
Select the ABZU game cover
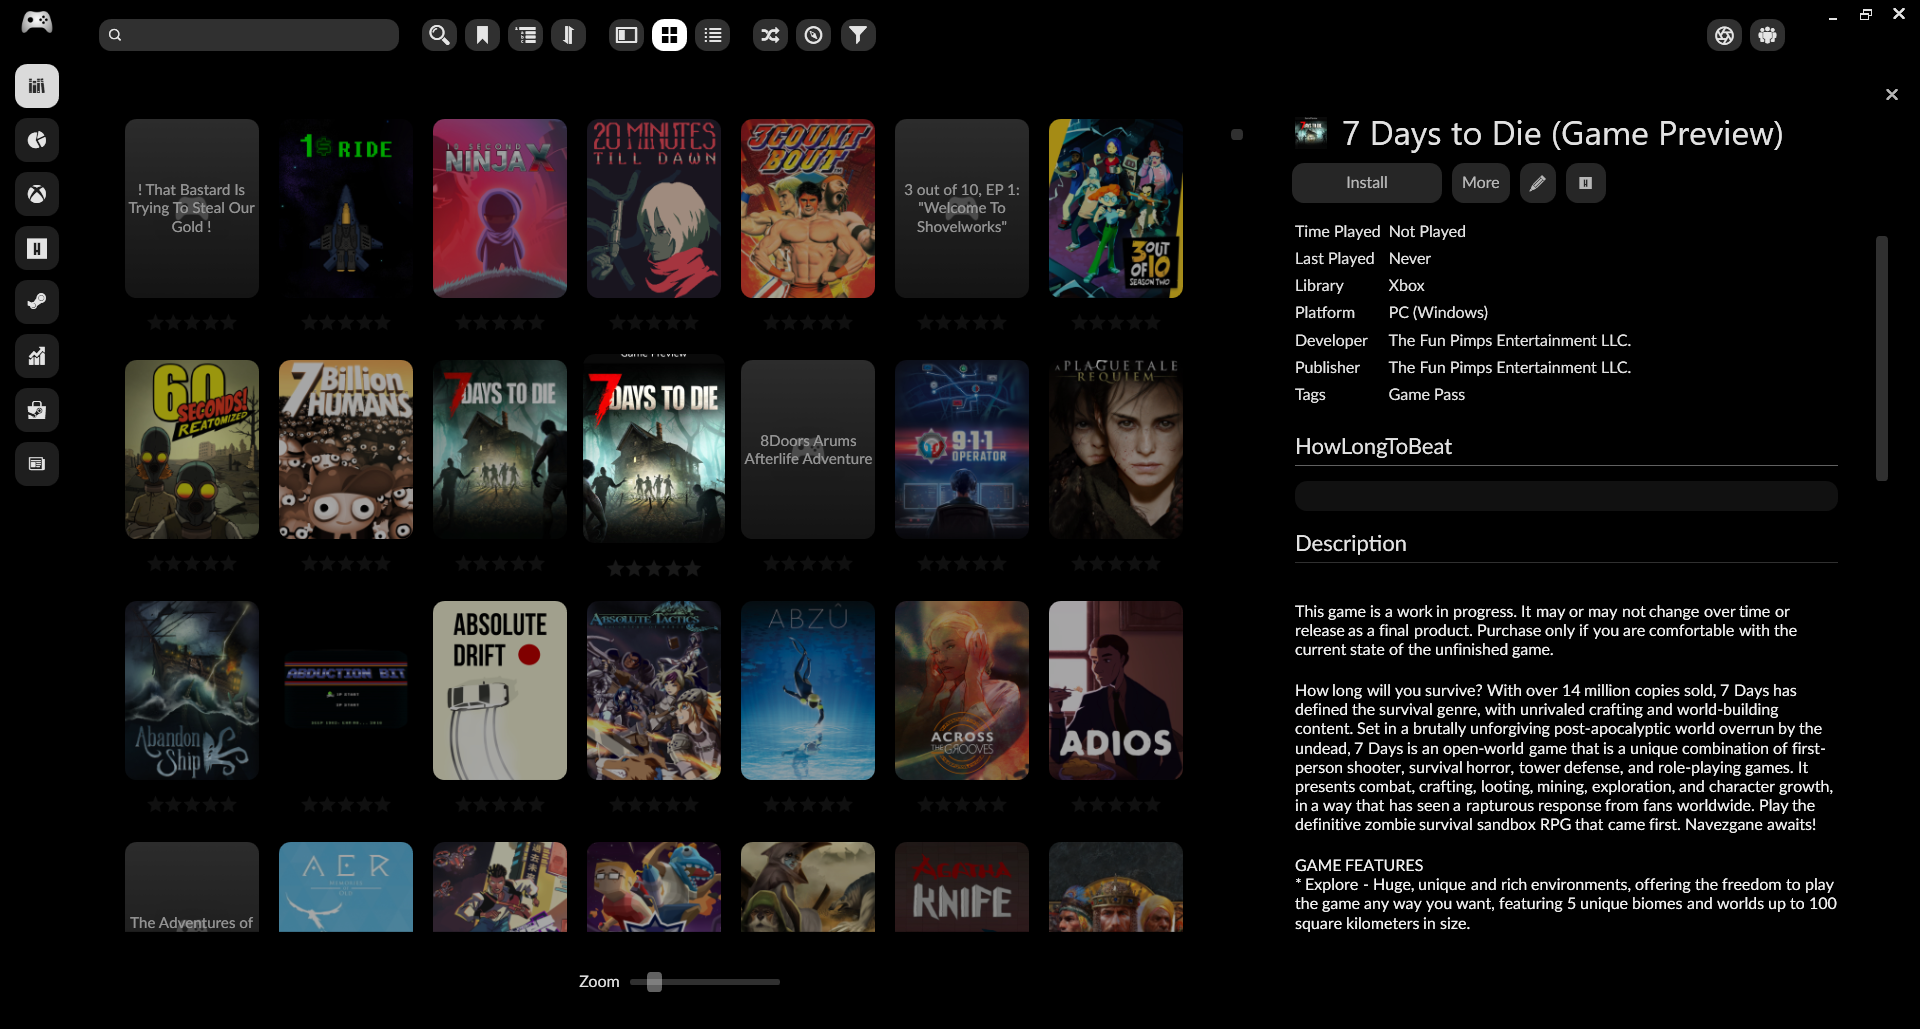[808, 691]
